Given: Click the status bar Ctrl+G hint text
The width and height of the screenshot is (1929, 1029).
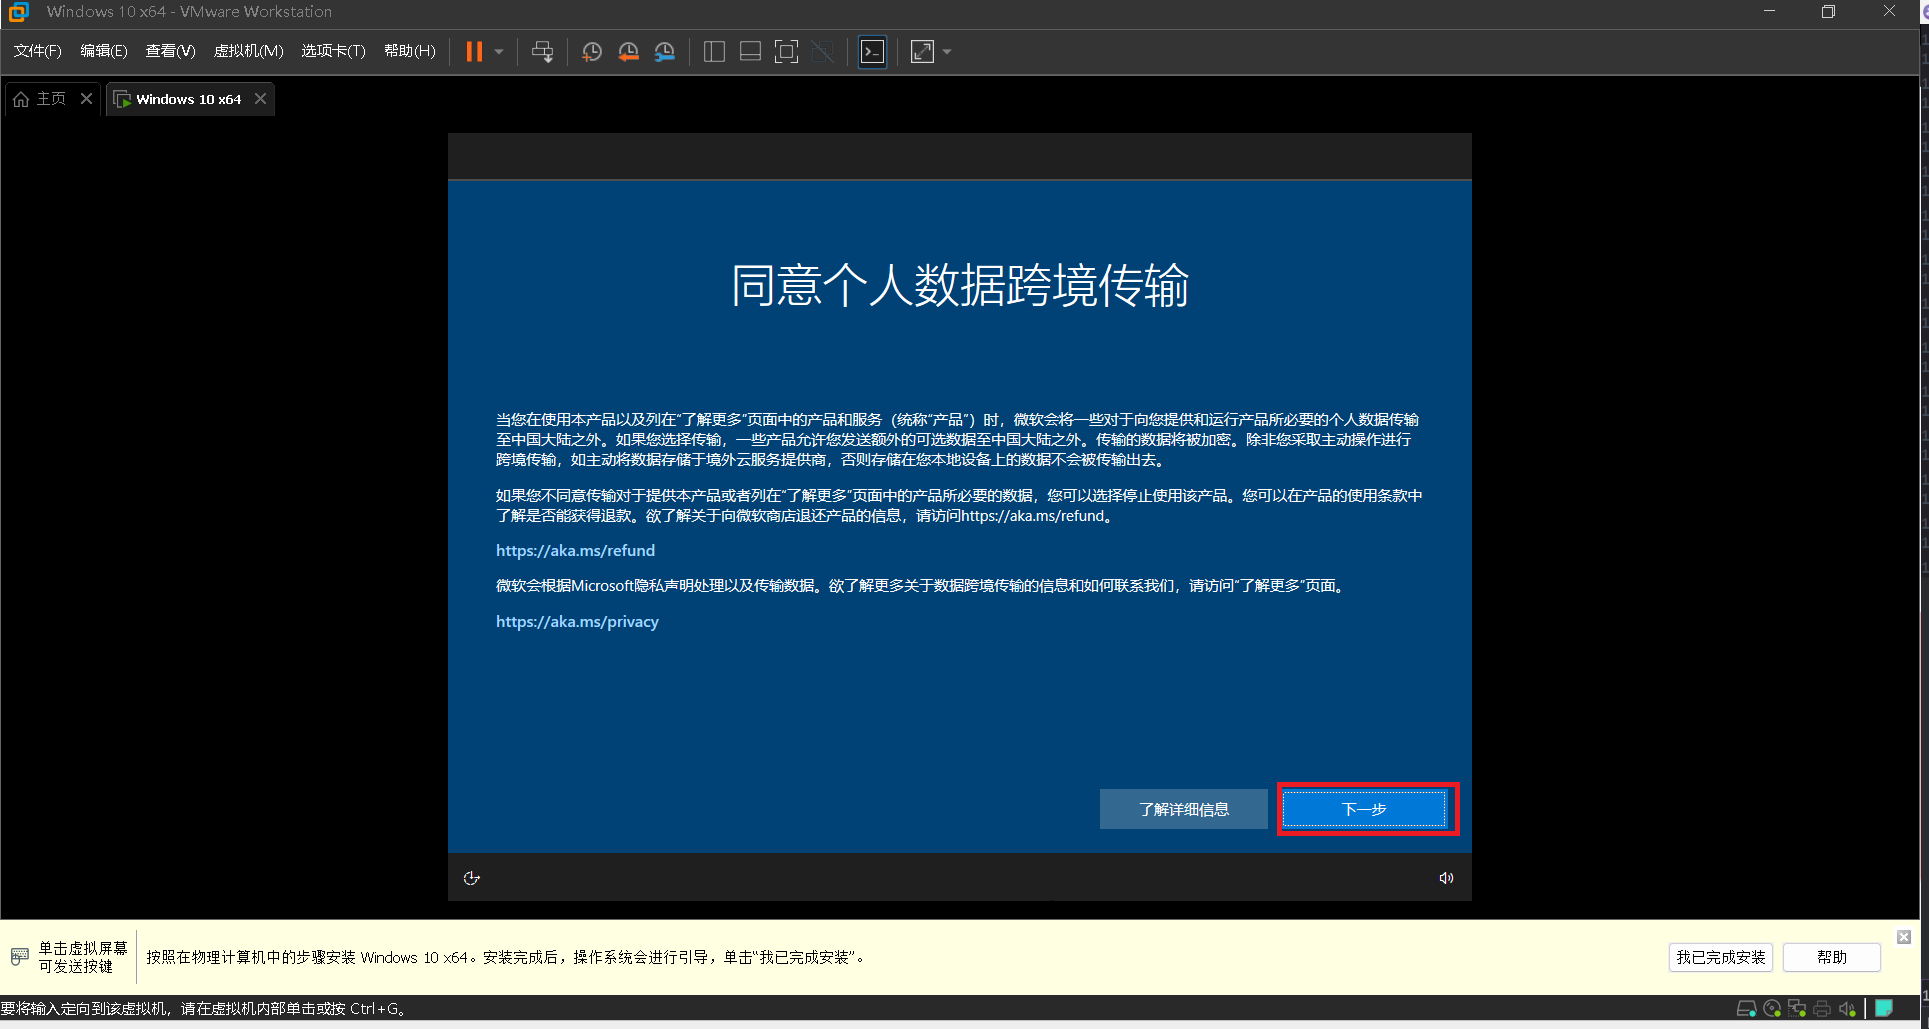Looking at the screenshot, I should 205,1008.
